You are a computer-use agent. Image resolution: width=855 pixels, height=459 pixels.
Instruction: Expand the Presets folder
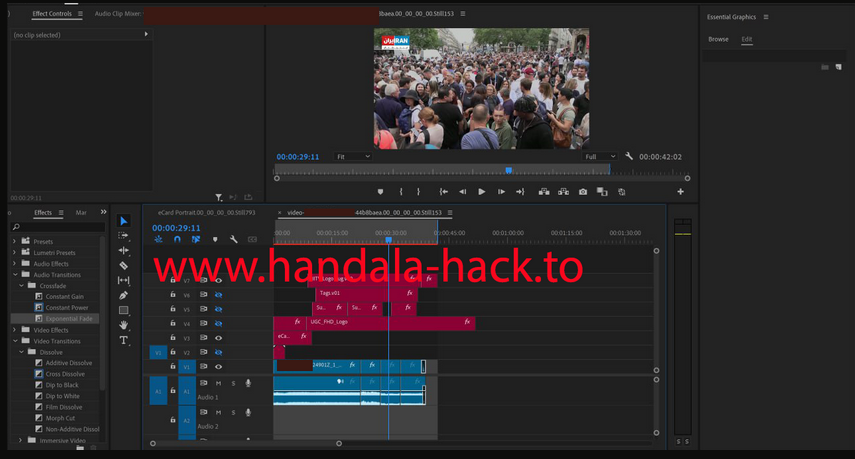pyautogui.click(x=14, y=241)
